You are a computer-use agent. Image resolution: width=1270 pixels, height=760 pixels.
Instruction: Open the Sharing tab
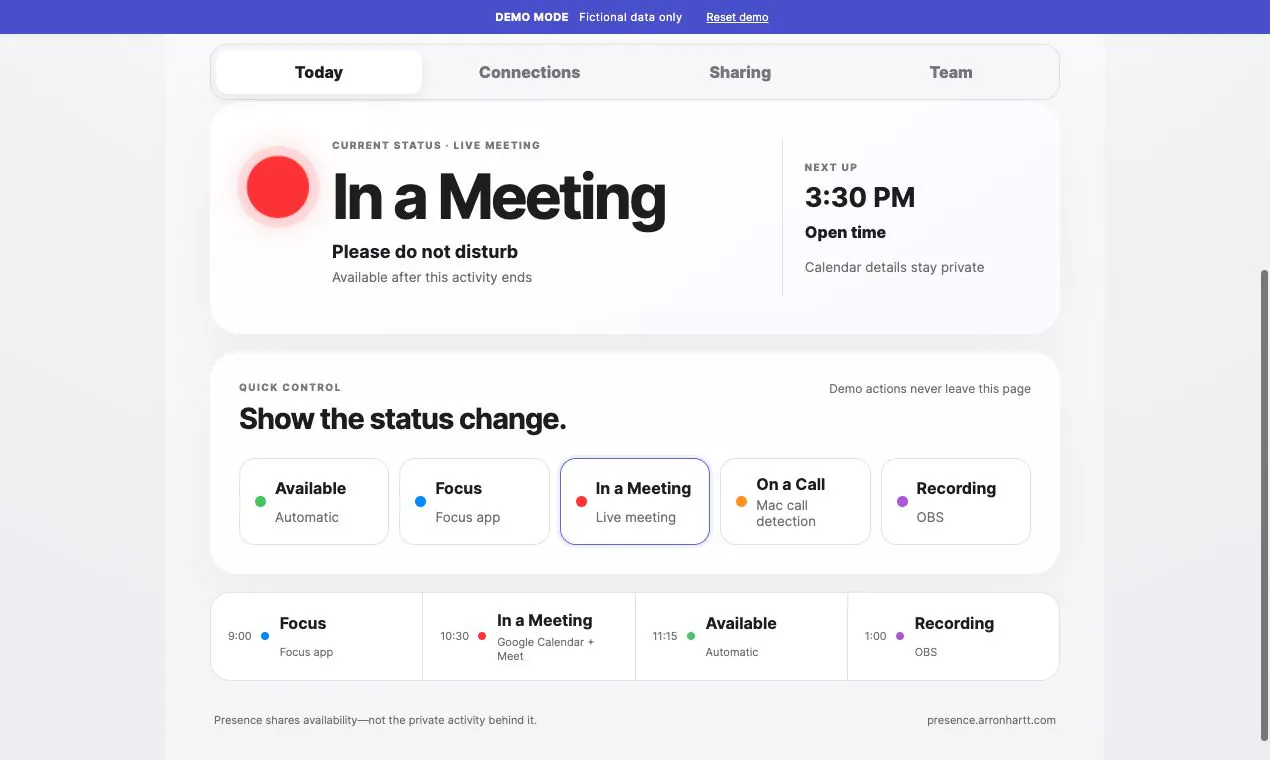click(740, 72)
